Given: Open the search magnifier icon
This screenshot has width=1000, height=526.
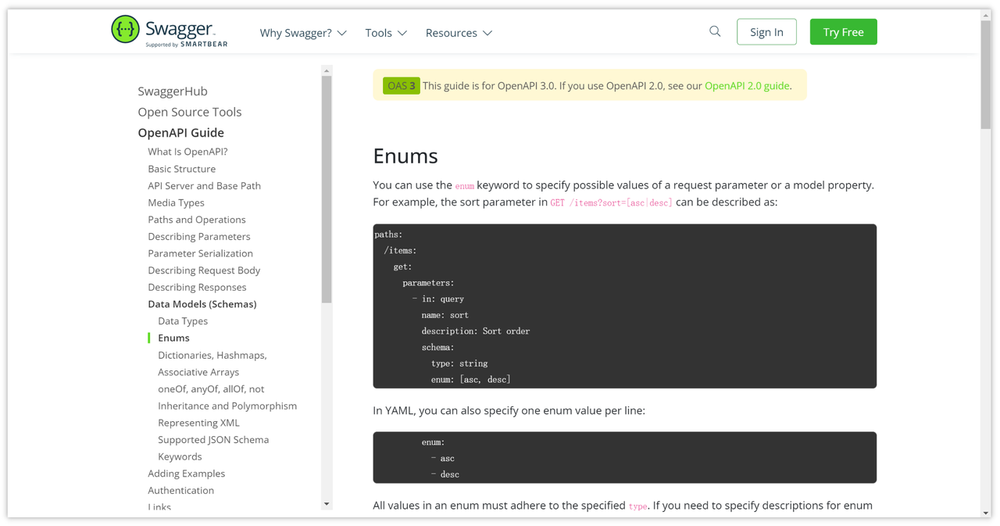Looking at the screenshot, I should click(715, 31).
